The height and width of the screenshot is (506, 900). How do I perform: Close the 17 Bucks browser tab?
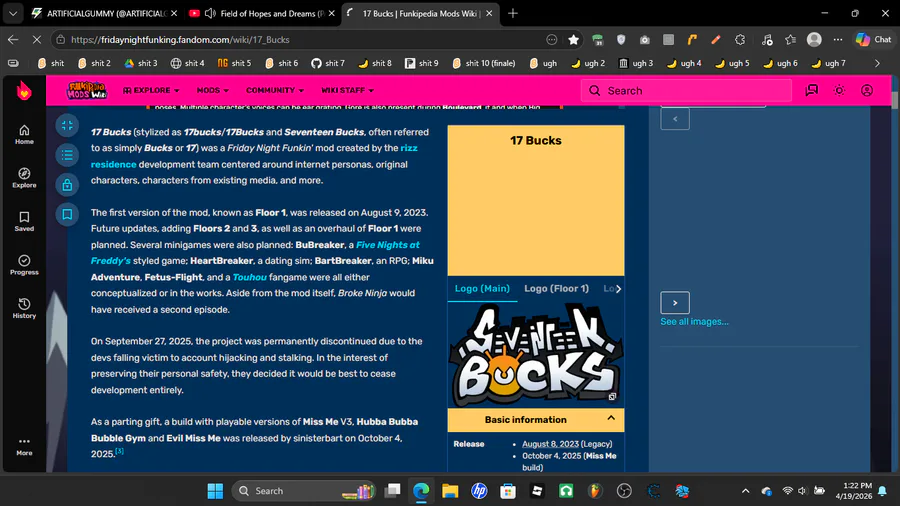coord(489,13)
